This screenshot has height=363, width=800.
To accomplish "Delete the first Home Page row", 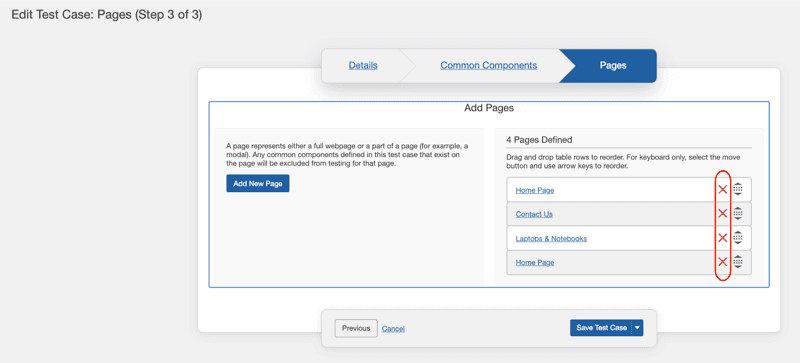I will (x=722, y=189).
